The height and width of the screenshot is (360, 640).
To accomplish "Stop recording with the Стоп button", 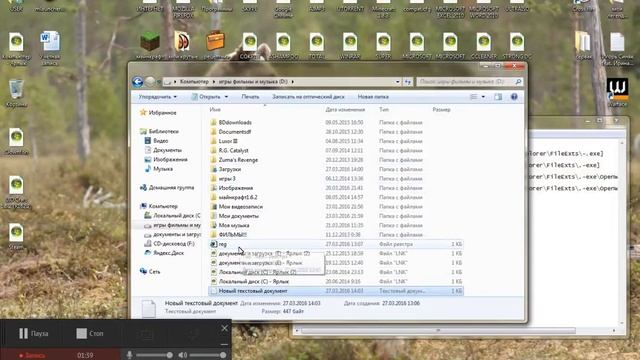I will (x=90, y=333).
